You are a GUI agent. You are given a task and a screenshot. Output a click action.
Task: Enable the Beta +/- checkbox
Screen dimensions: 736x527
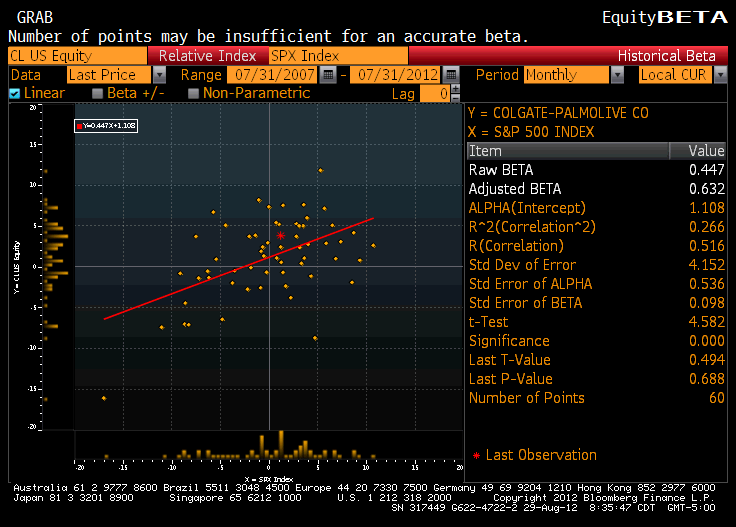click(97, 93)
